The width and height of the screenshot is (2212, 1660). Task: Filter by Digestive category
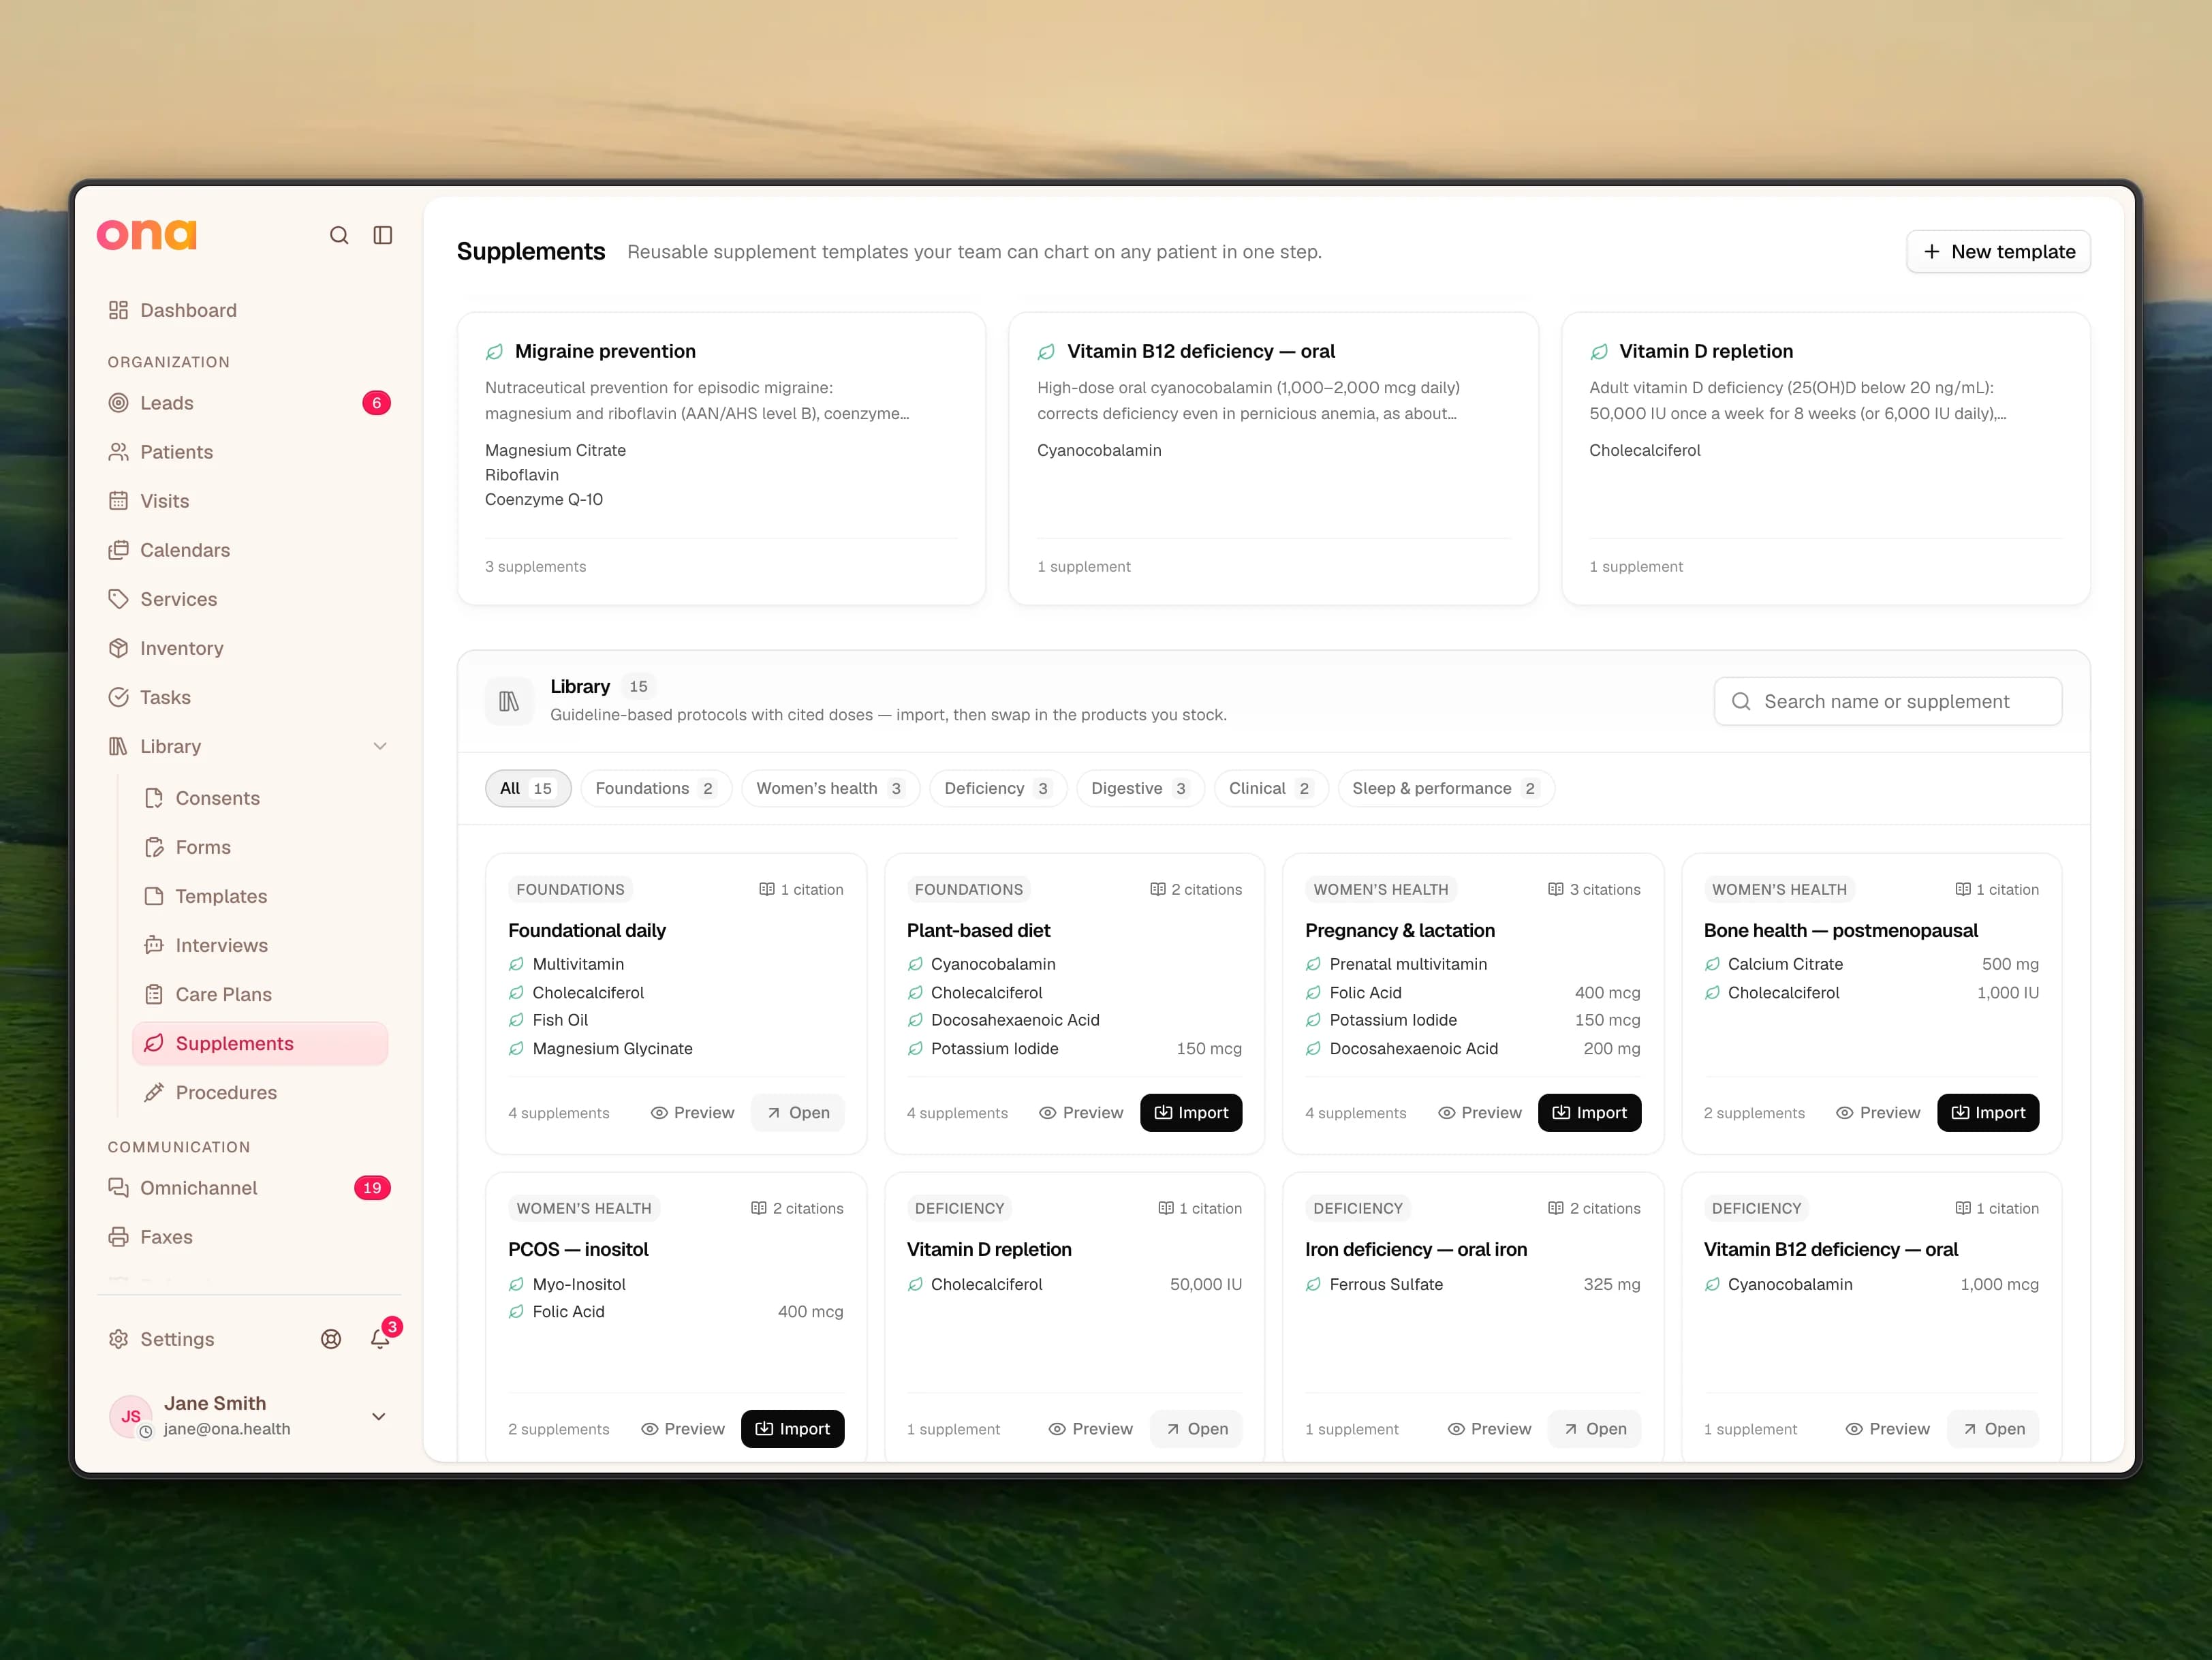[1140, 788]
